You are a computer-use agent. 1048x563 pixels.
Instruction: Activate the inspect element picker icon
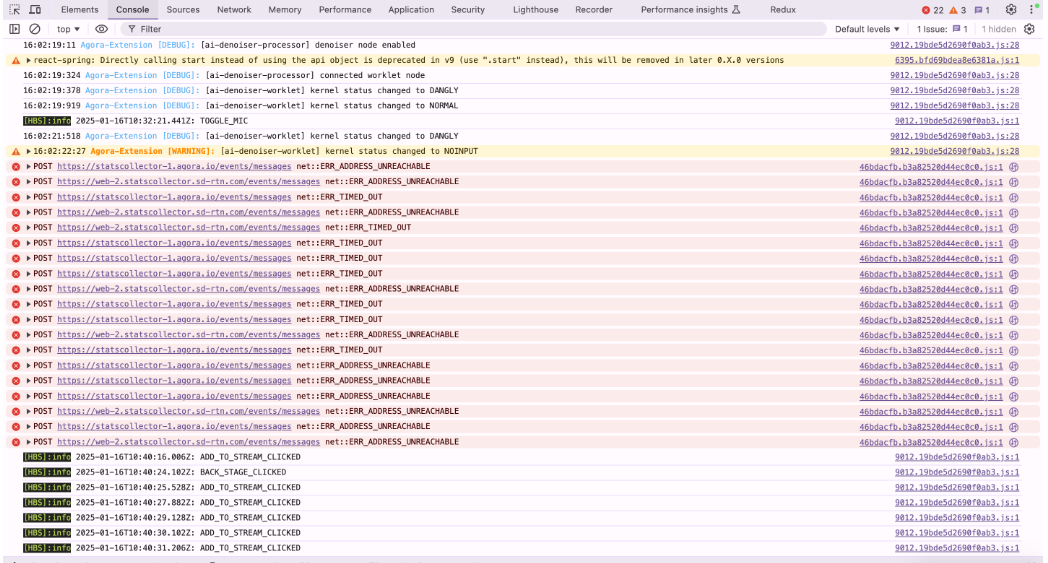14,10
